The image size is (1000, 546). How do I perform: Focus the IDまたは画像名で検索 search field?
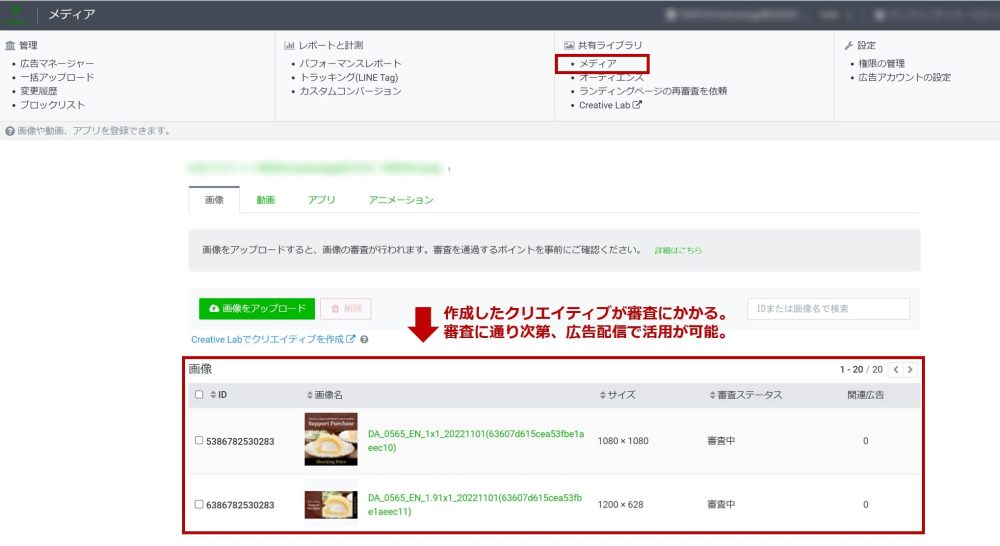tap(828, 309)
